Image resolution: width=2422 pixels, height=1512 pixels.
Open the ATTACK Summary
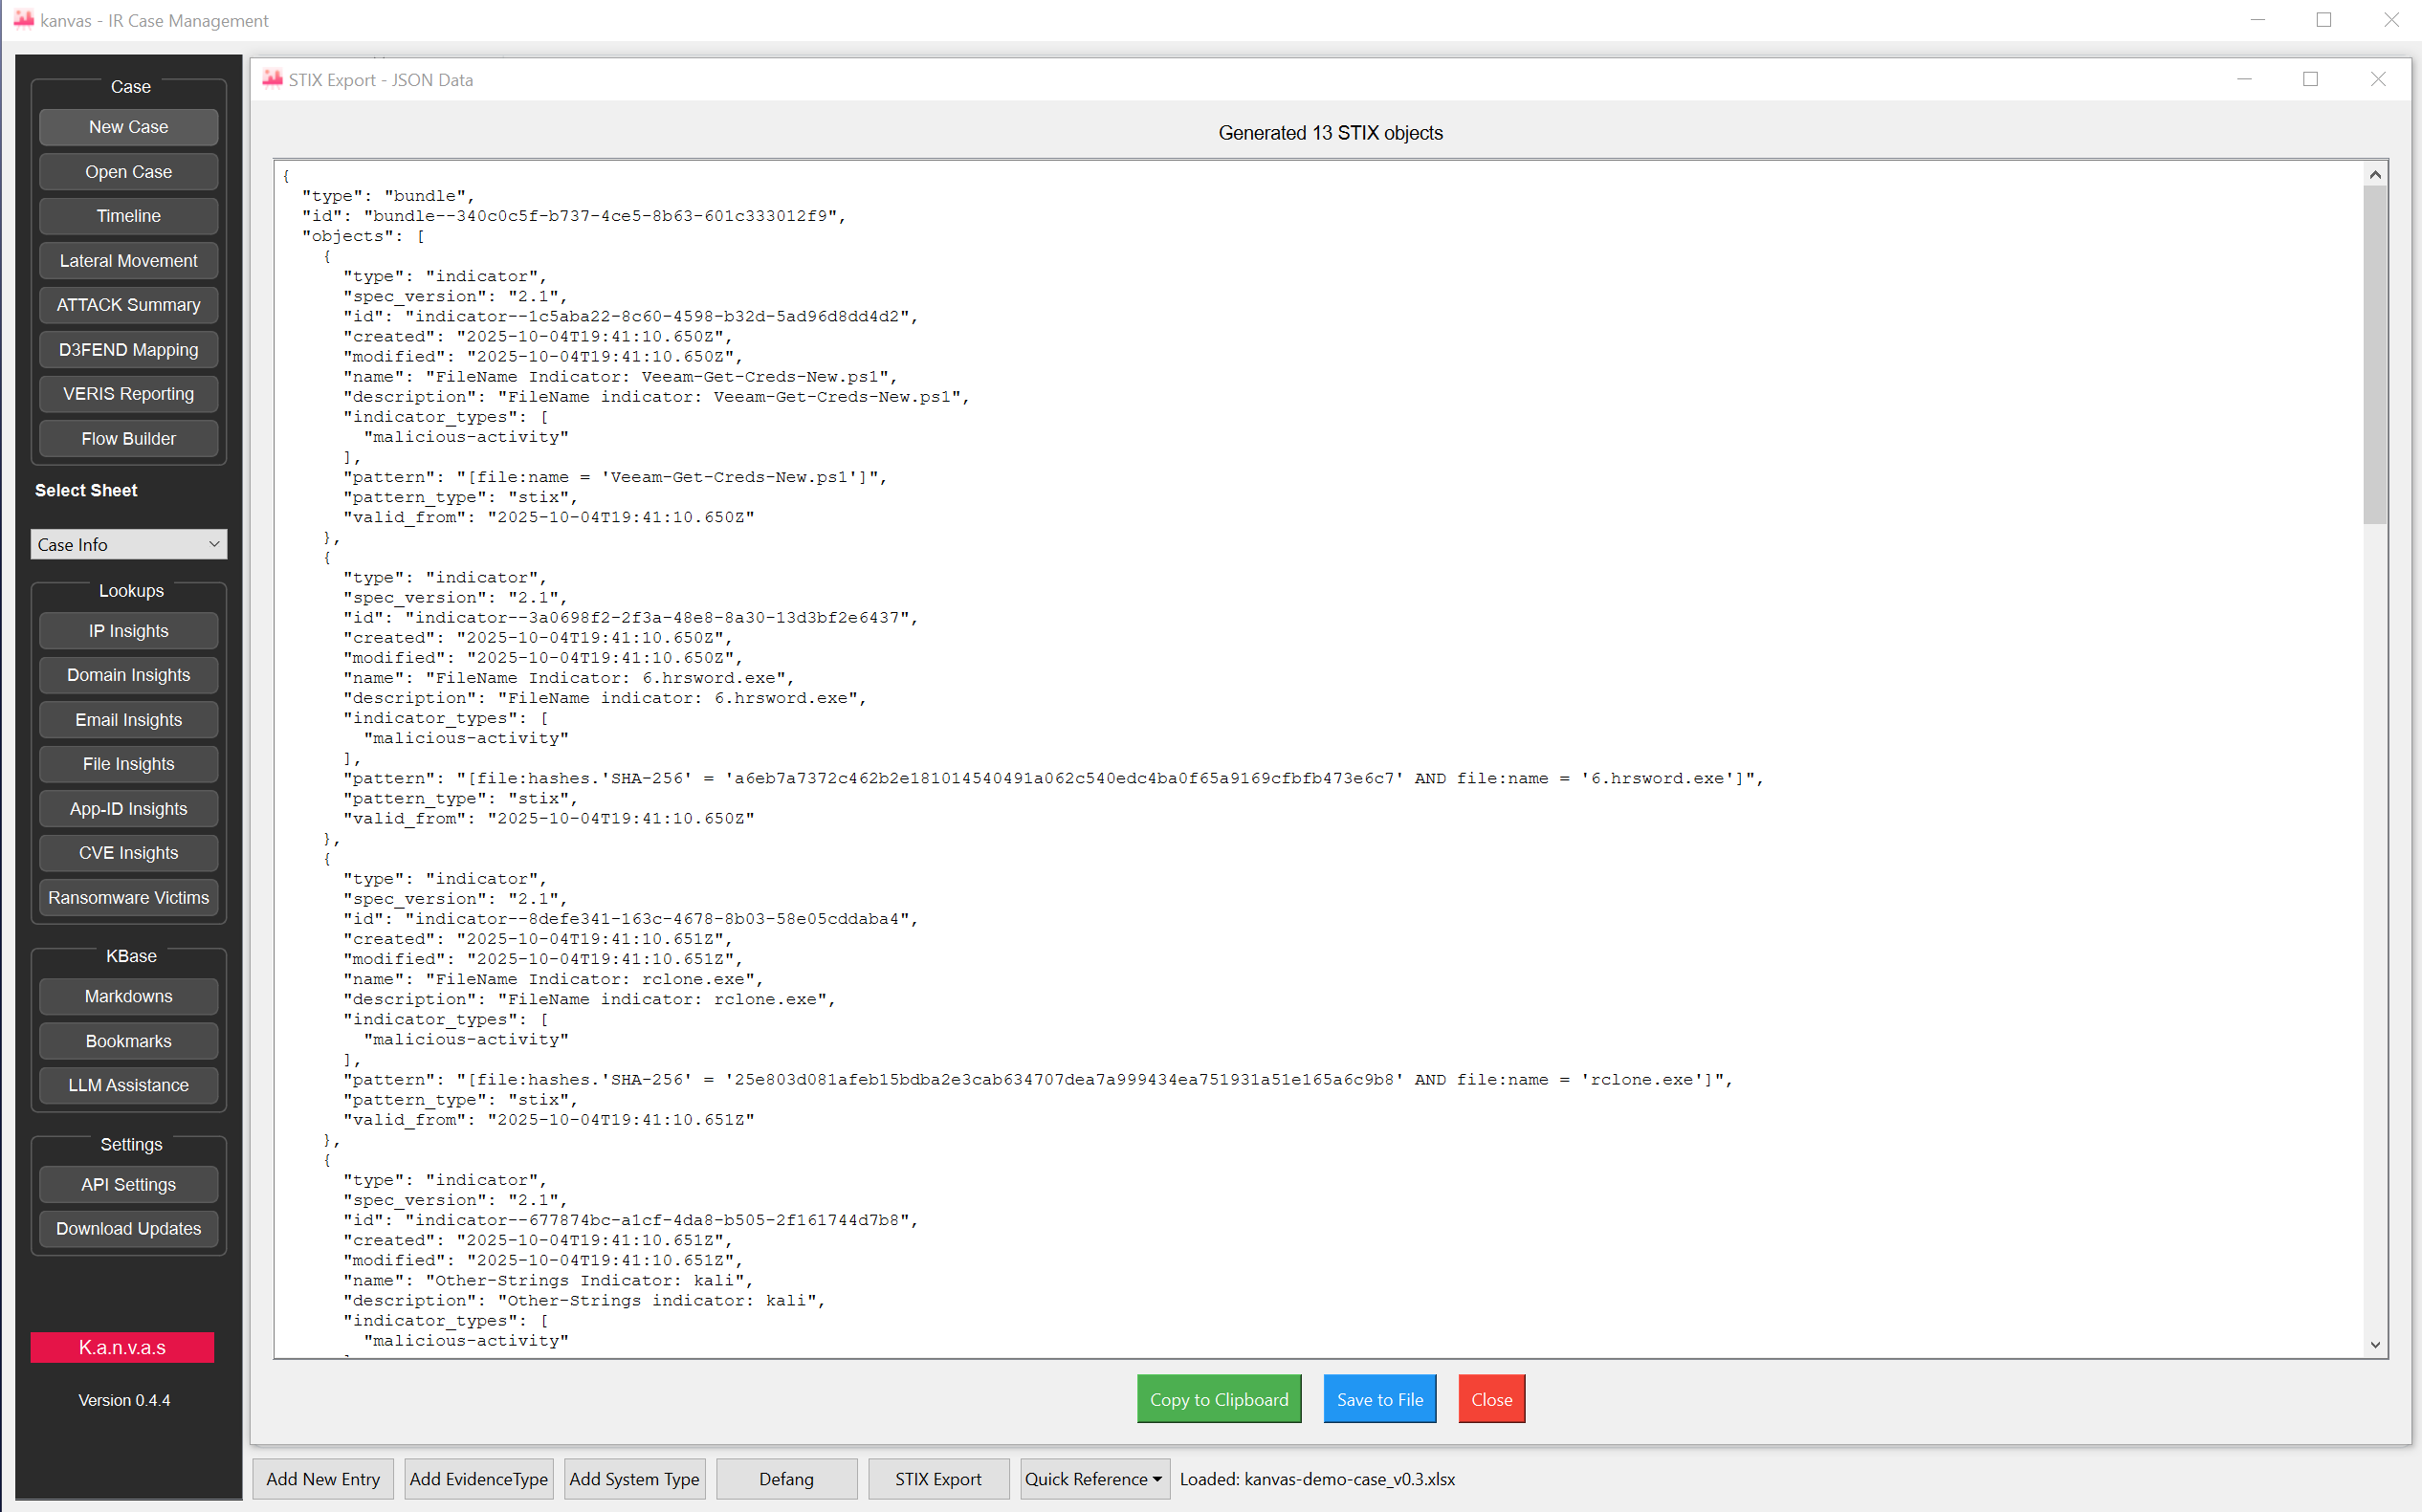pyautogui.click(x=128, y=305)
